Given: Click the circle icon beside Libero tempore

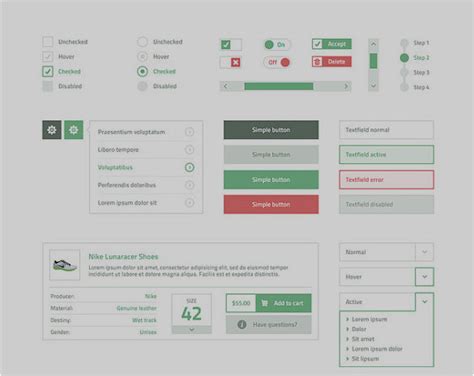Looking at the screenshot, I should tap(189, 150).
